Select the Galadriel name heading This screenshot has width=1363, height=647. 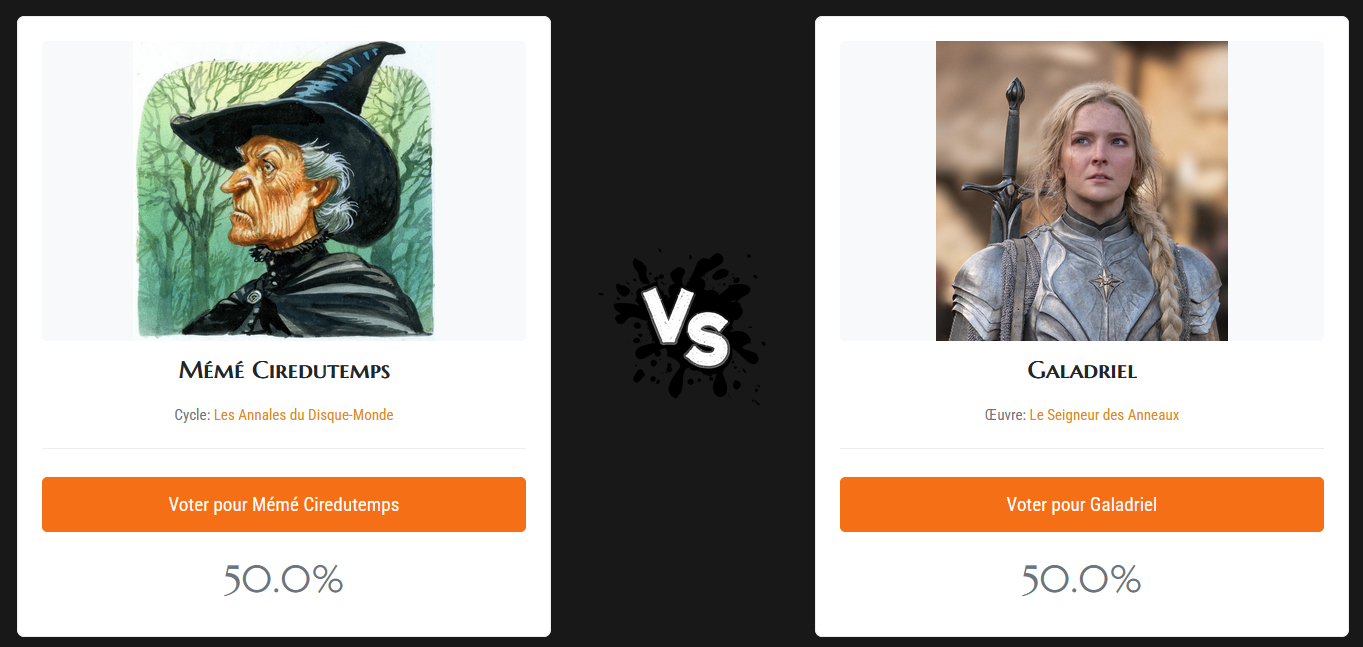[x=1082, y=370]
